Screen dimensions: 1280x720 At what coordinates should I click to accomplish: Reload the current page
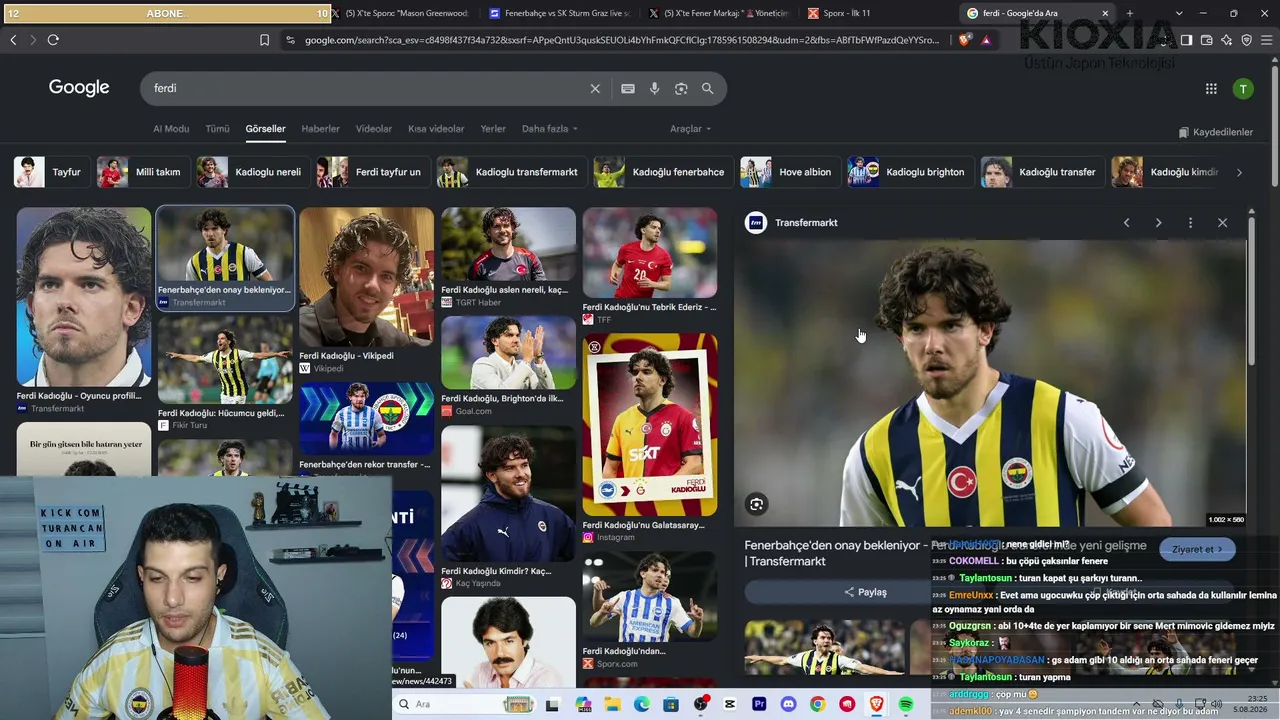click(53, 40)
